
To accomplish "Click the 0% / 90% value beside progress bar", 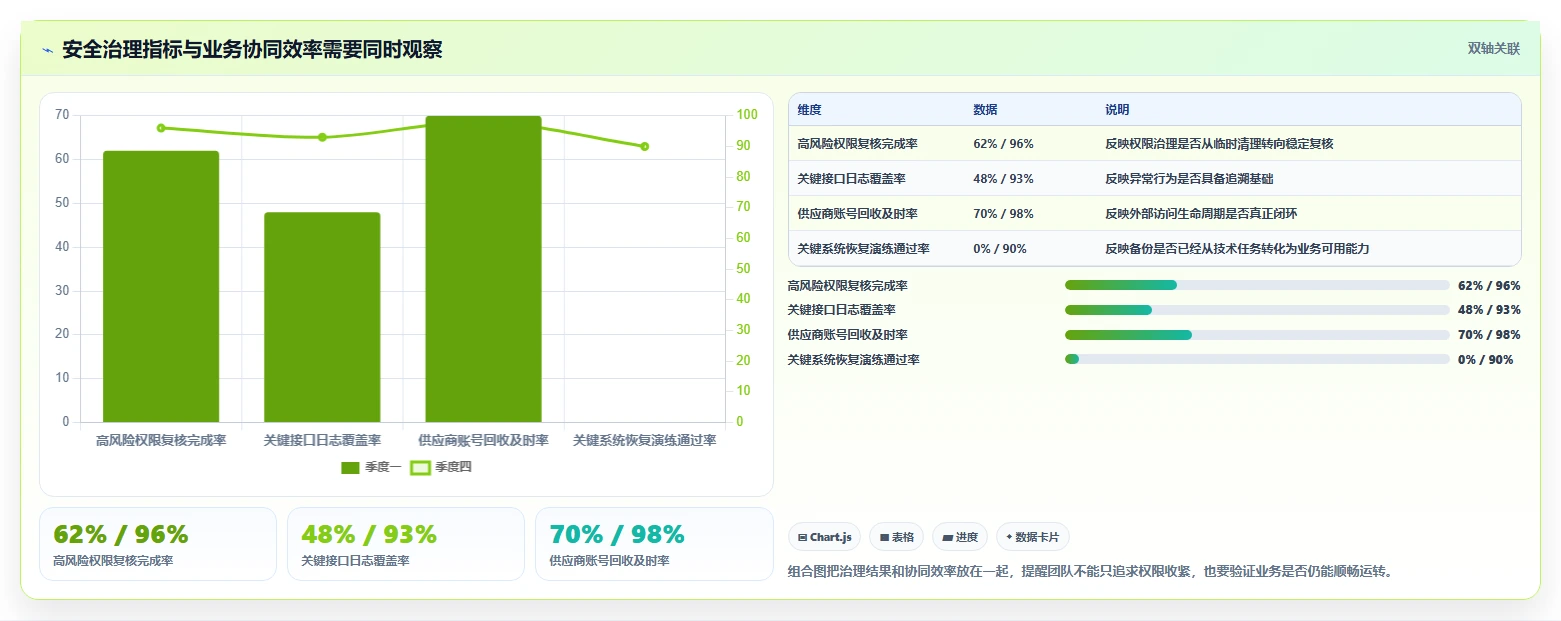I will click(x=1486, y=360).
